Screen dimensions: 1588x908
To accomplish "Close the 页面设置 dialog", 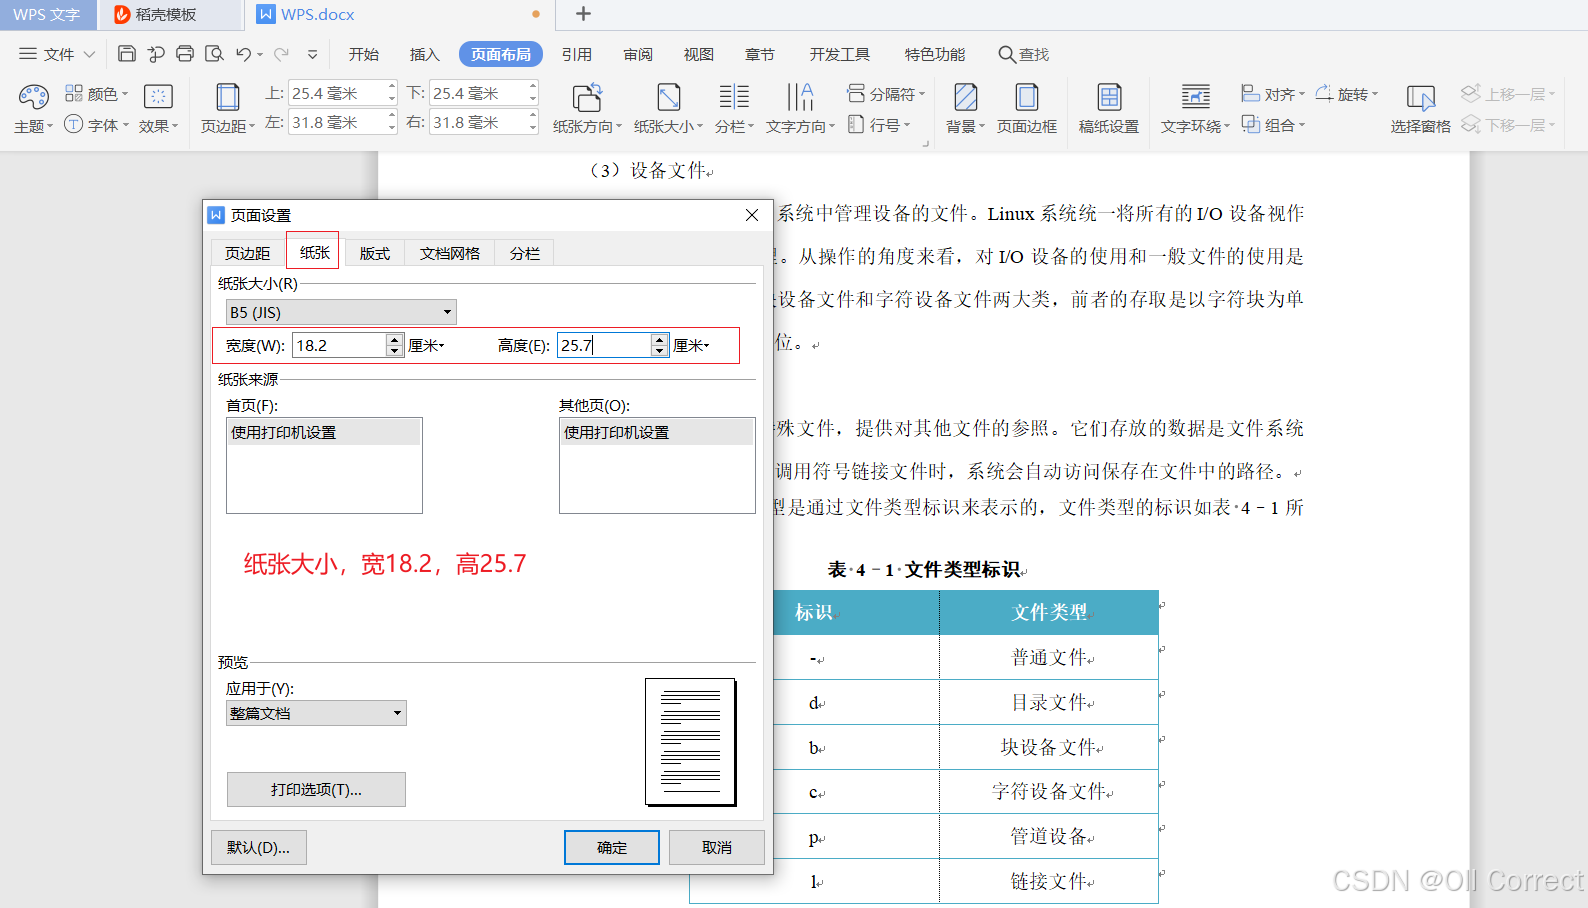I will [x=752, y=215].
